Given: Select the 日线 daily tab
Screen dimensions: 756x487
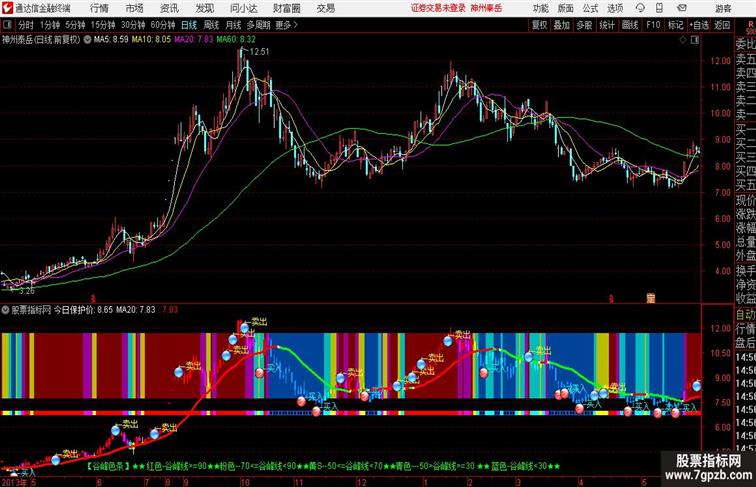Looking at the screenshot, I should (x=189, y=25).
